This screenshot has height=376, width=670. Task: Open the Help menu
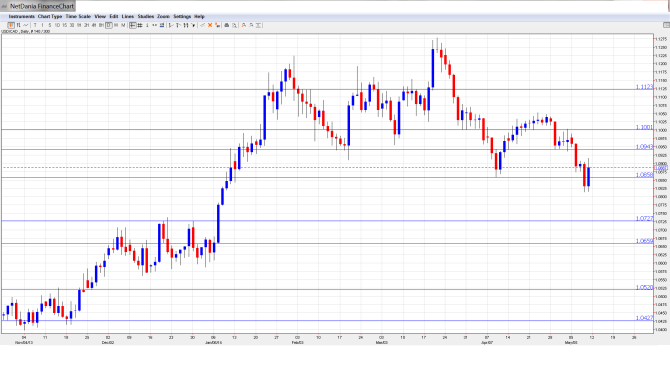click(200, 16)
